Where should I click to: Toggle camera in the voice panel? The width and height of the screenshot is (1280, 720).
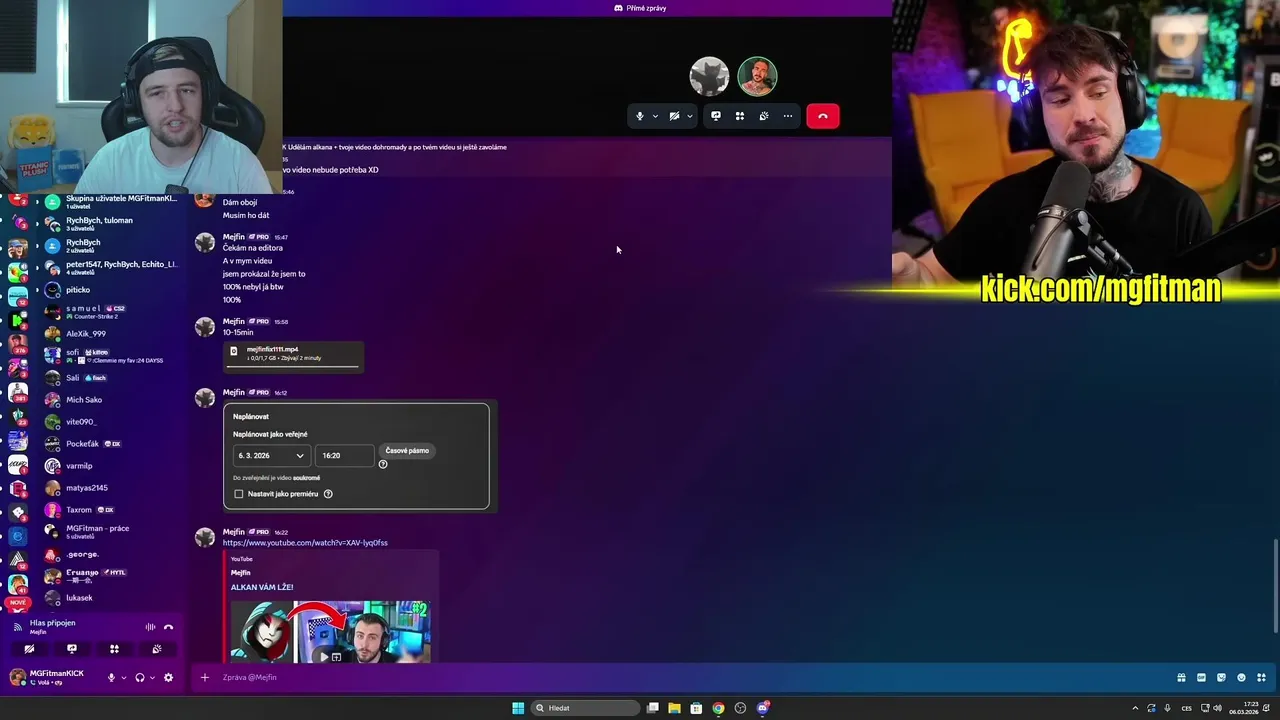(x=29, y=649)
